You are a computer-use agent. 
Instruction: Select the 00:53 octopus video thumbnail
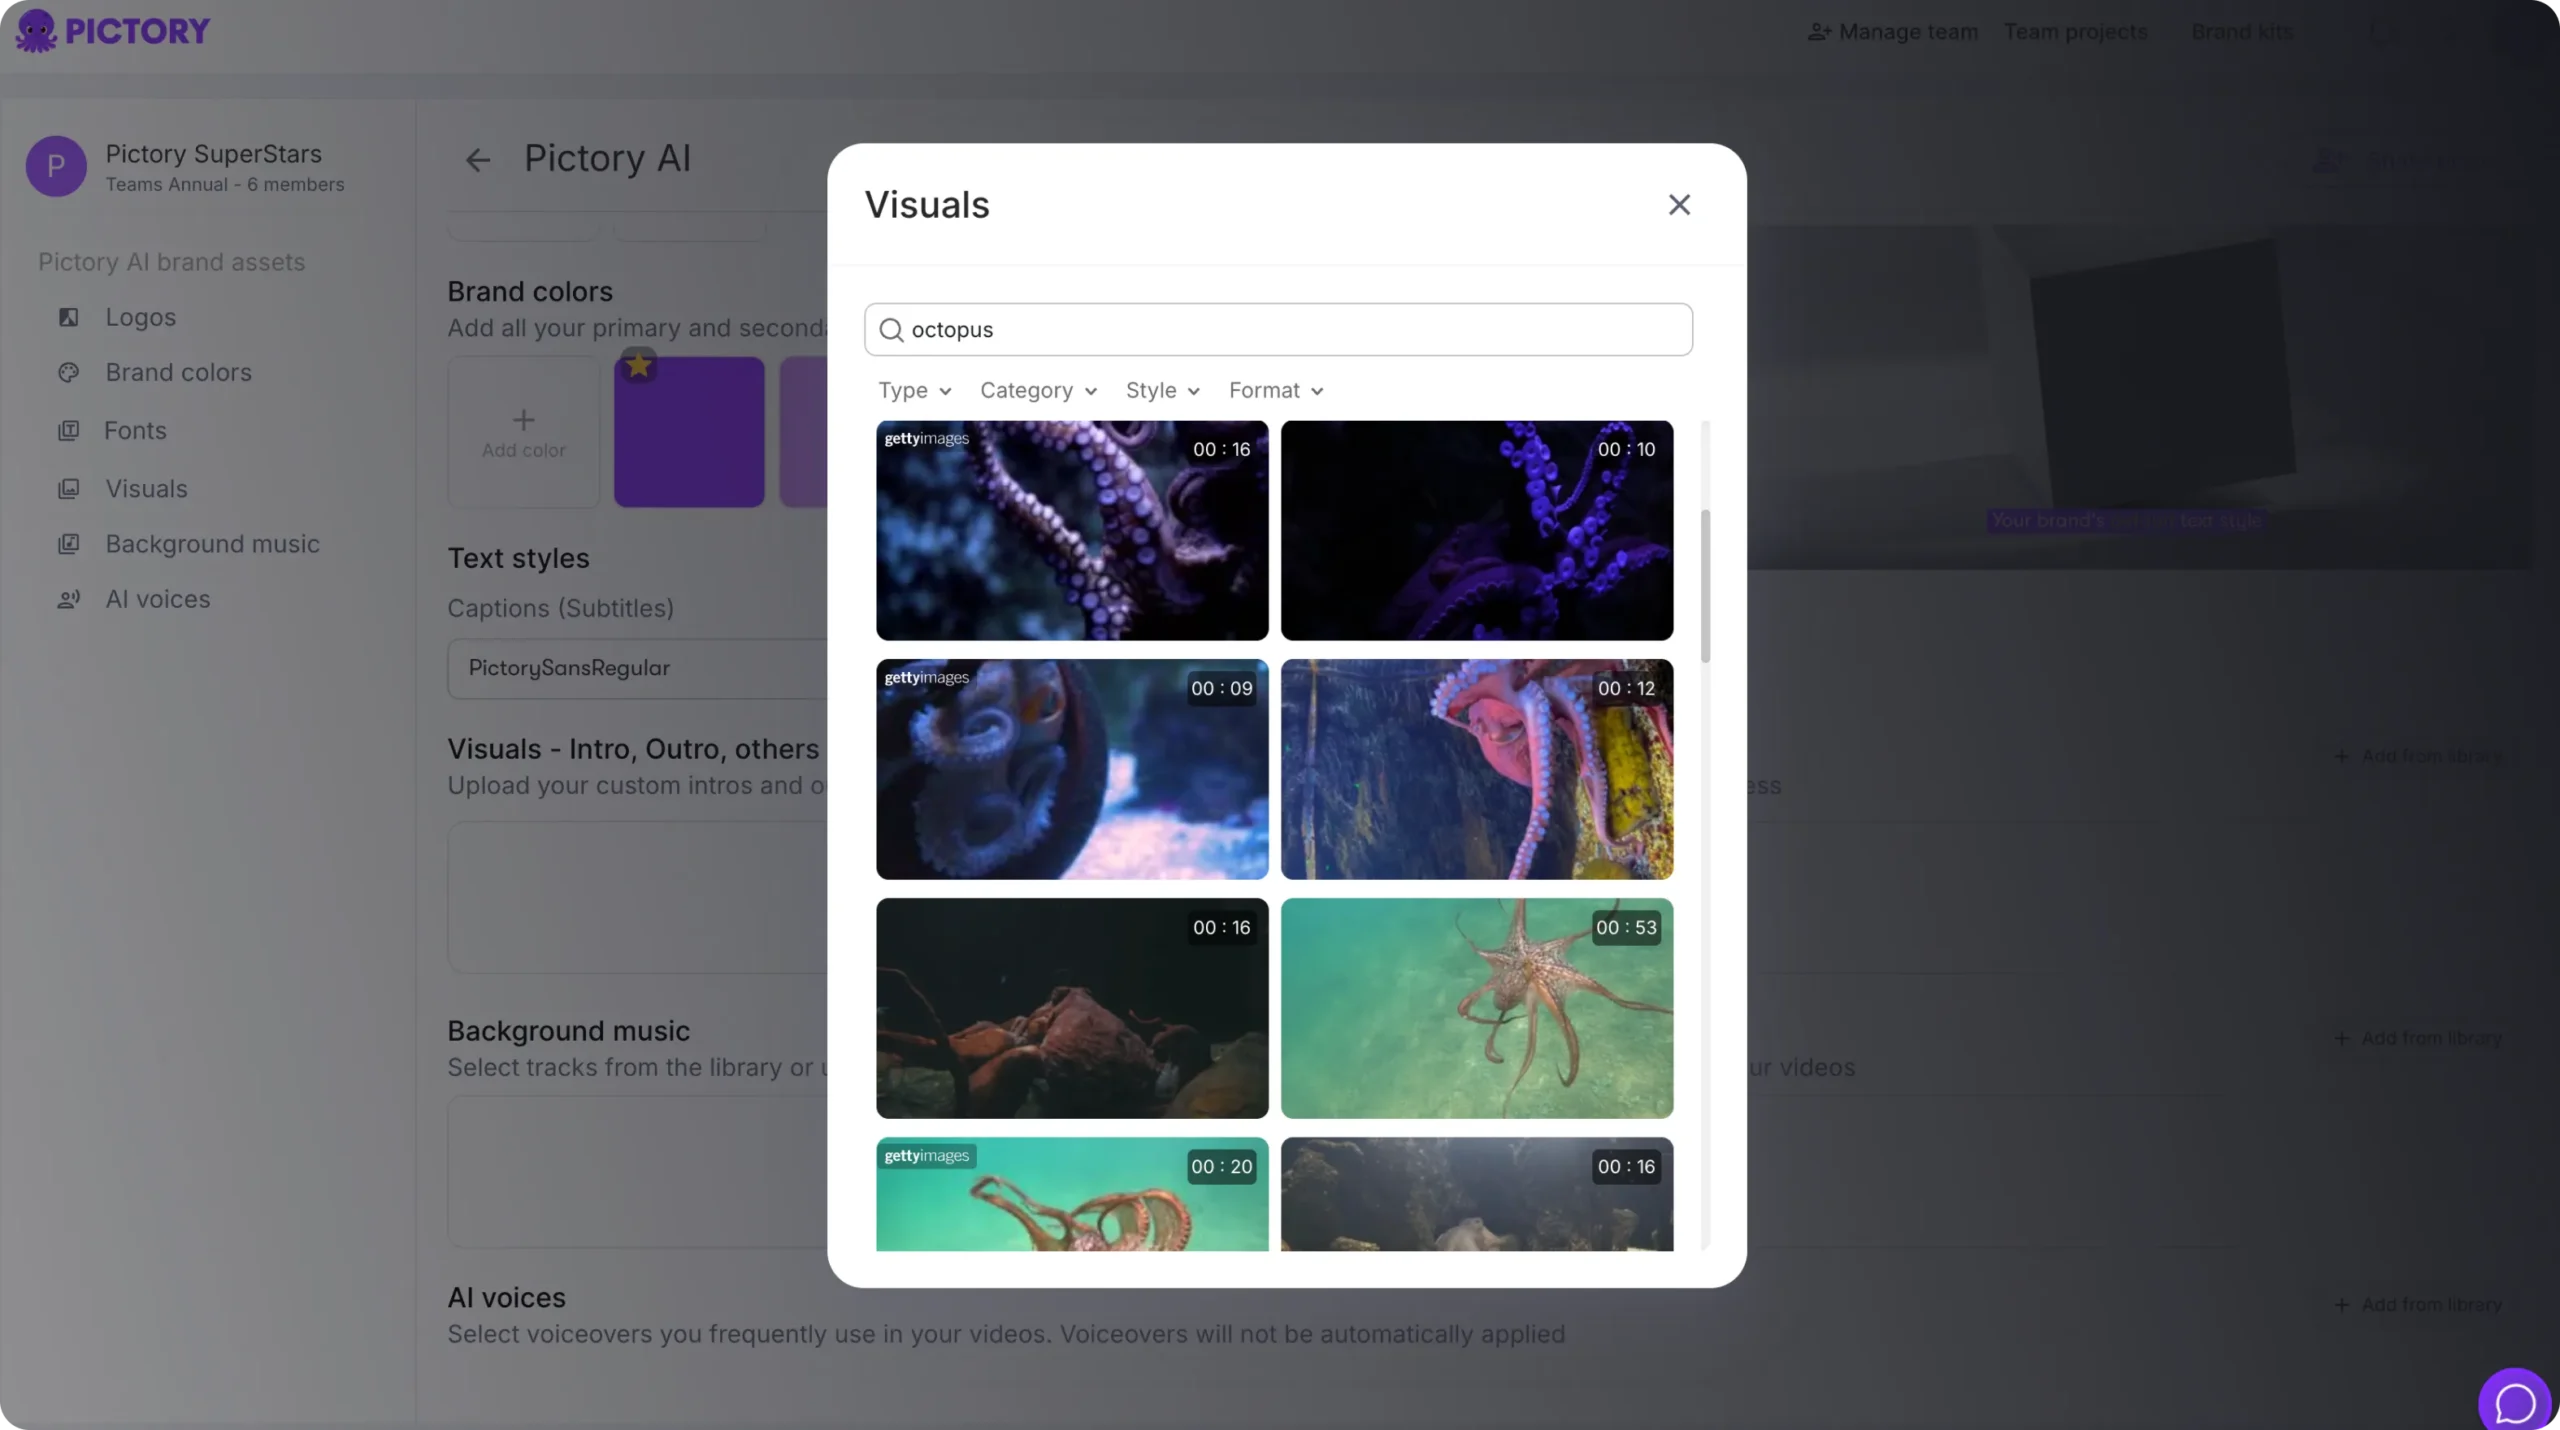click(1476, 1008)
